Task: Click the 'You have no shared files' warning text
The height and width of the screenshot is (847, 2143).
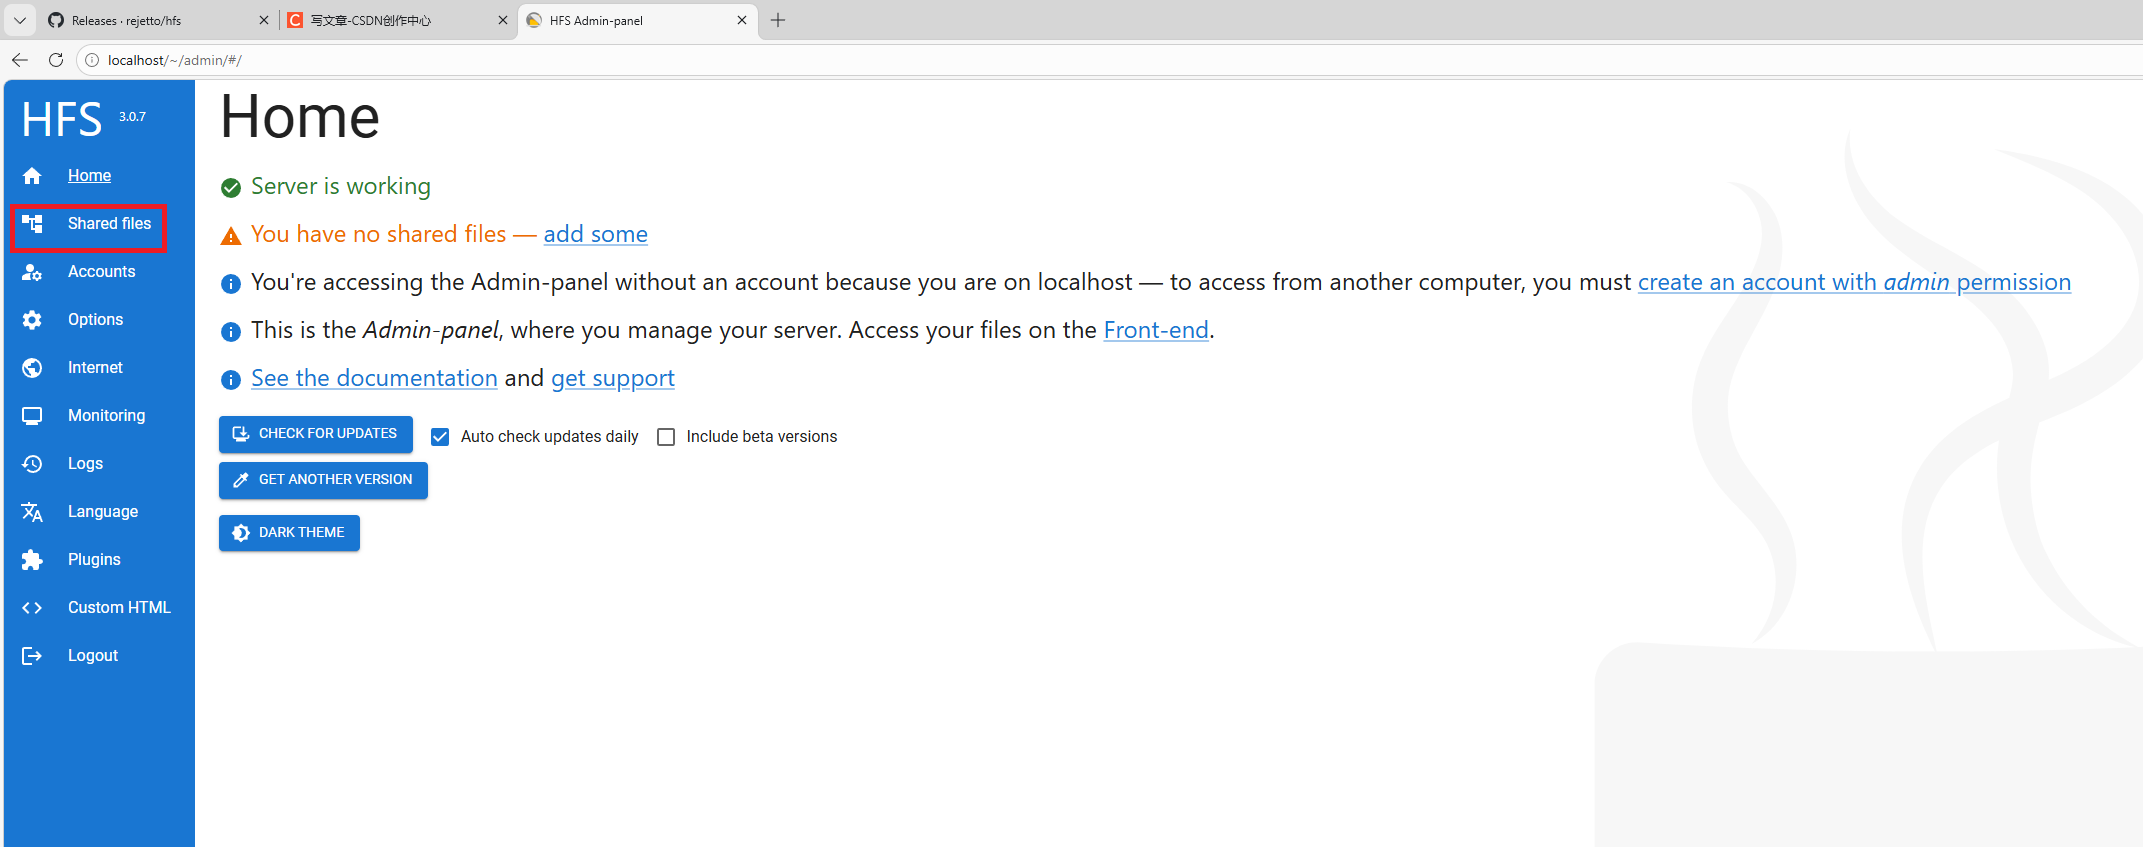Action: 378,234
